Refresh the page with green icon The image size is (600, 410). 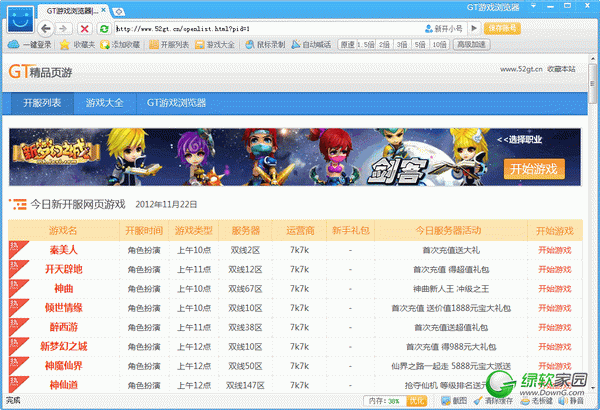click(x=104, y=29)
